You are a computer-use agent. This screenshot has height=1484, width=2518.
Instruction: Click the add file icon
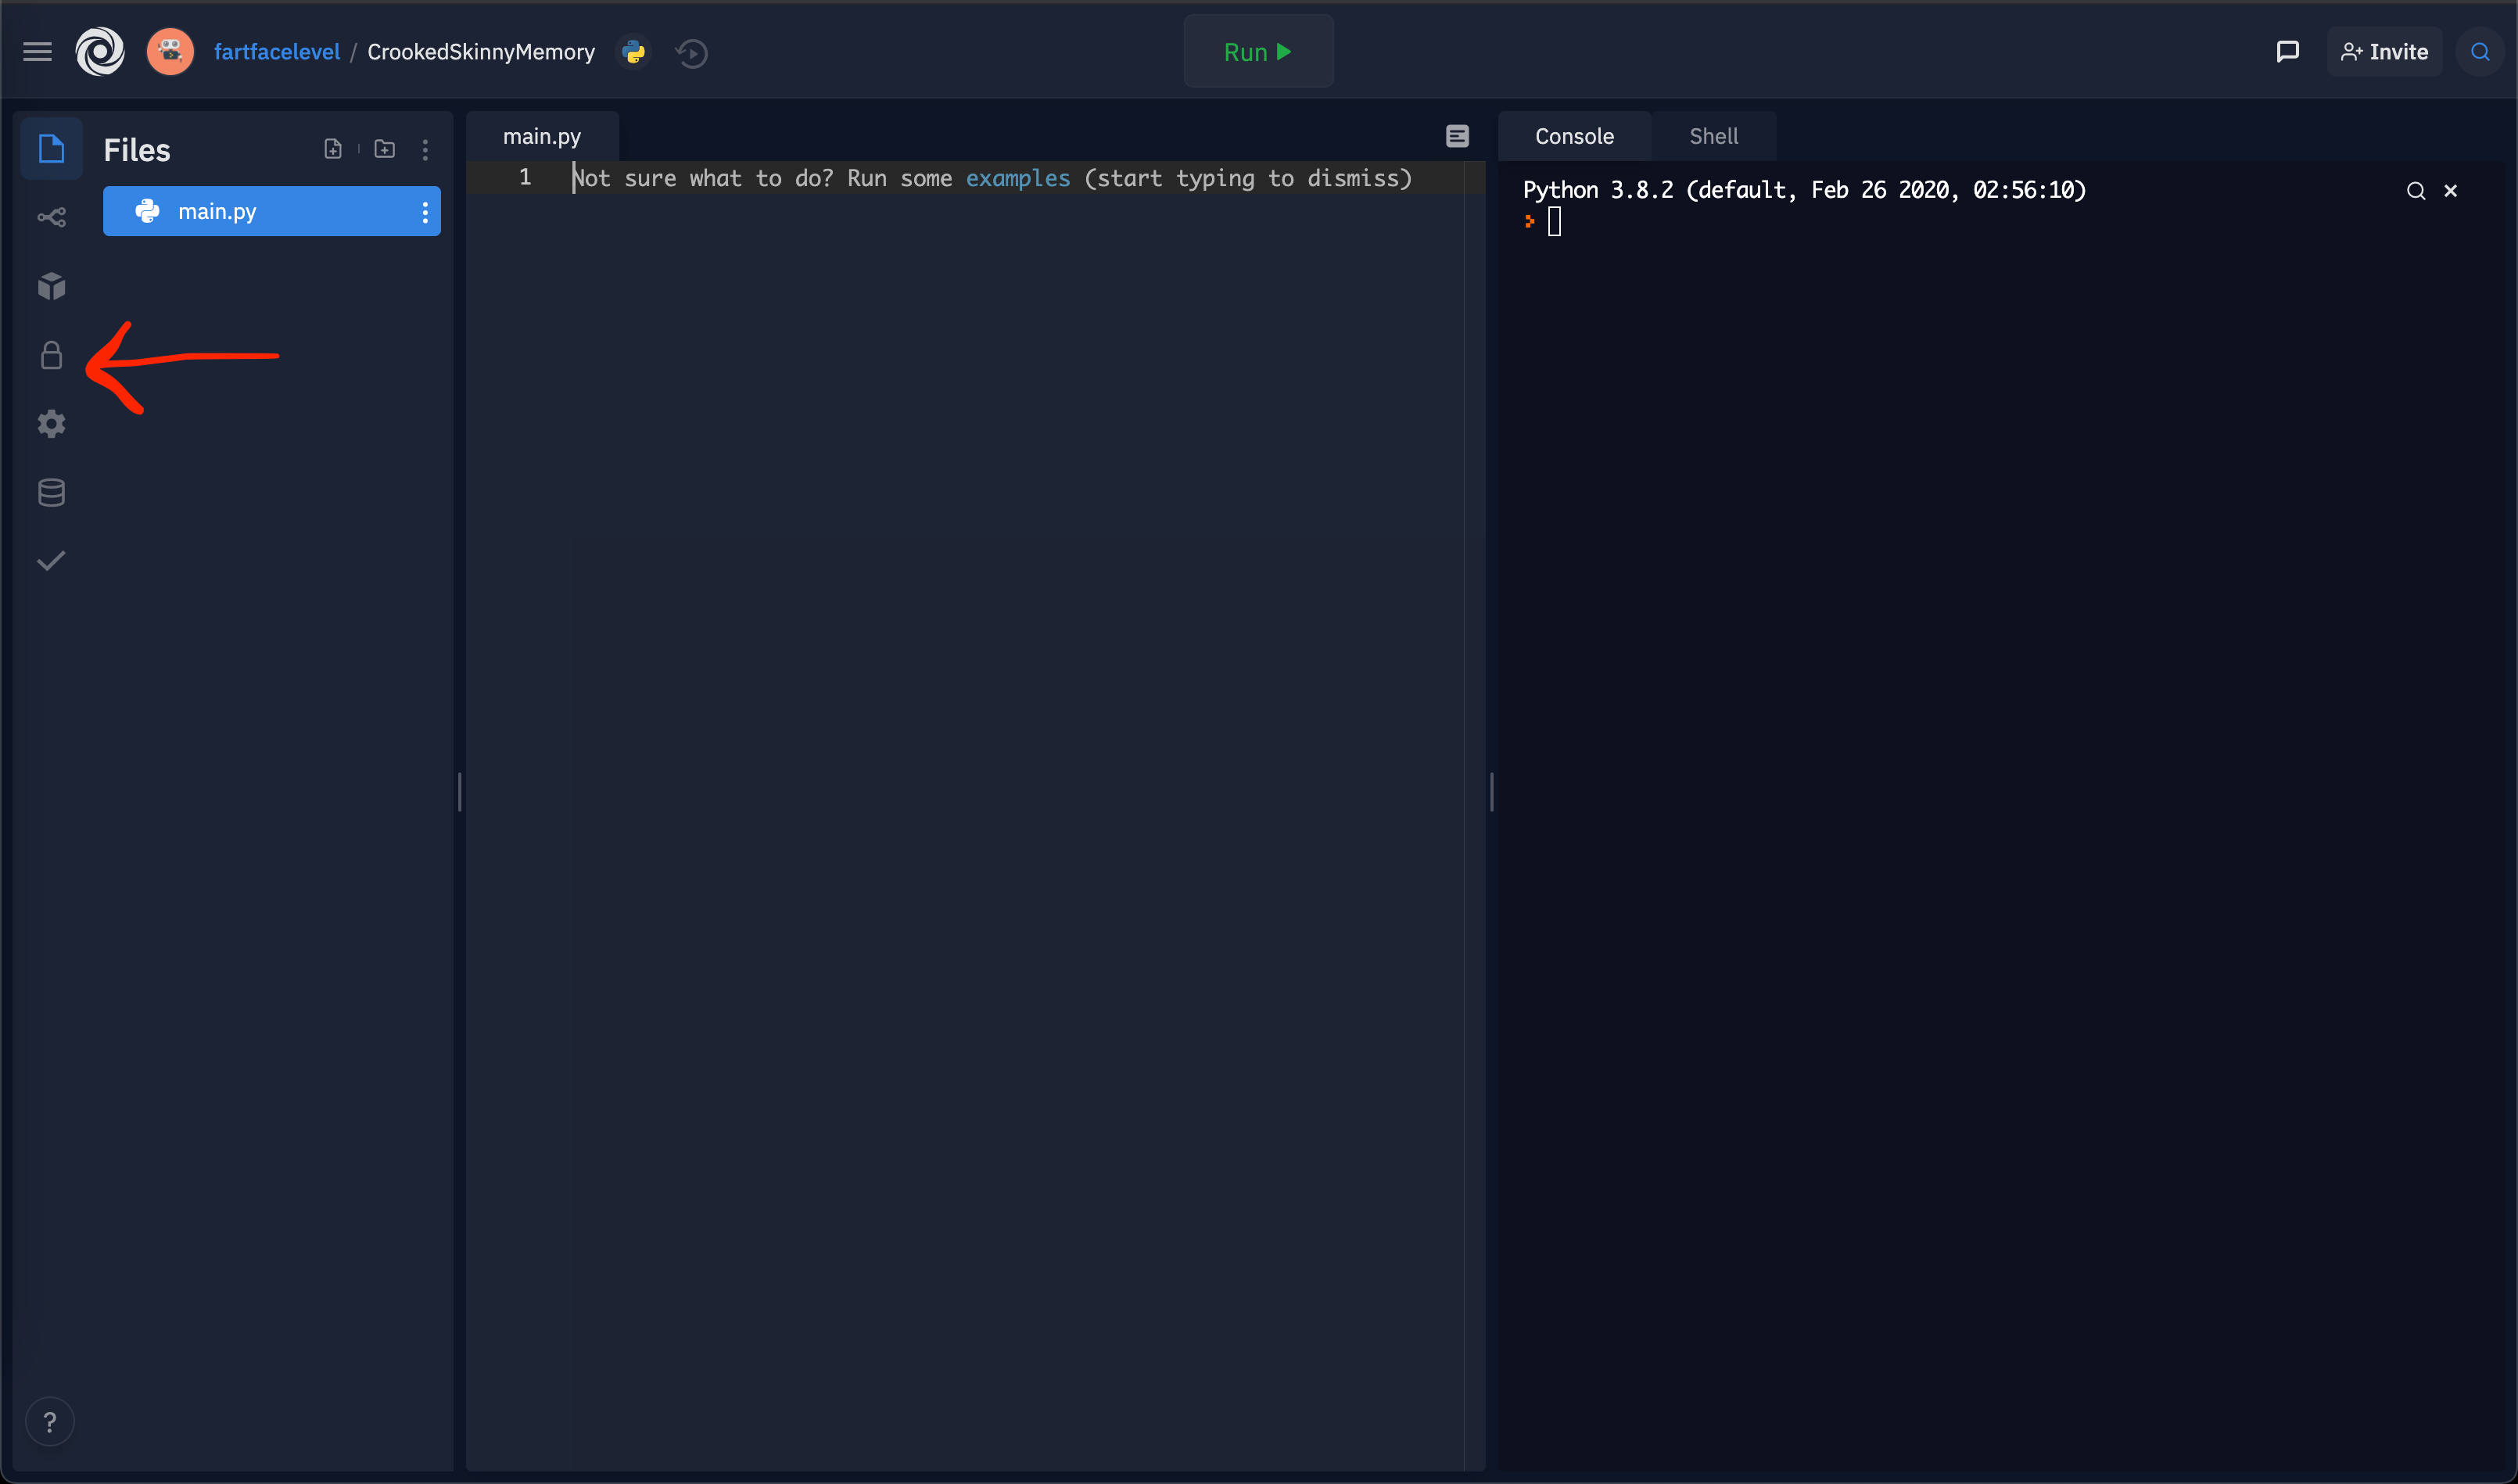(333, 149)
